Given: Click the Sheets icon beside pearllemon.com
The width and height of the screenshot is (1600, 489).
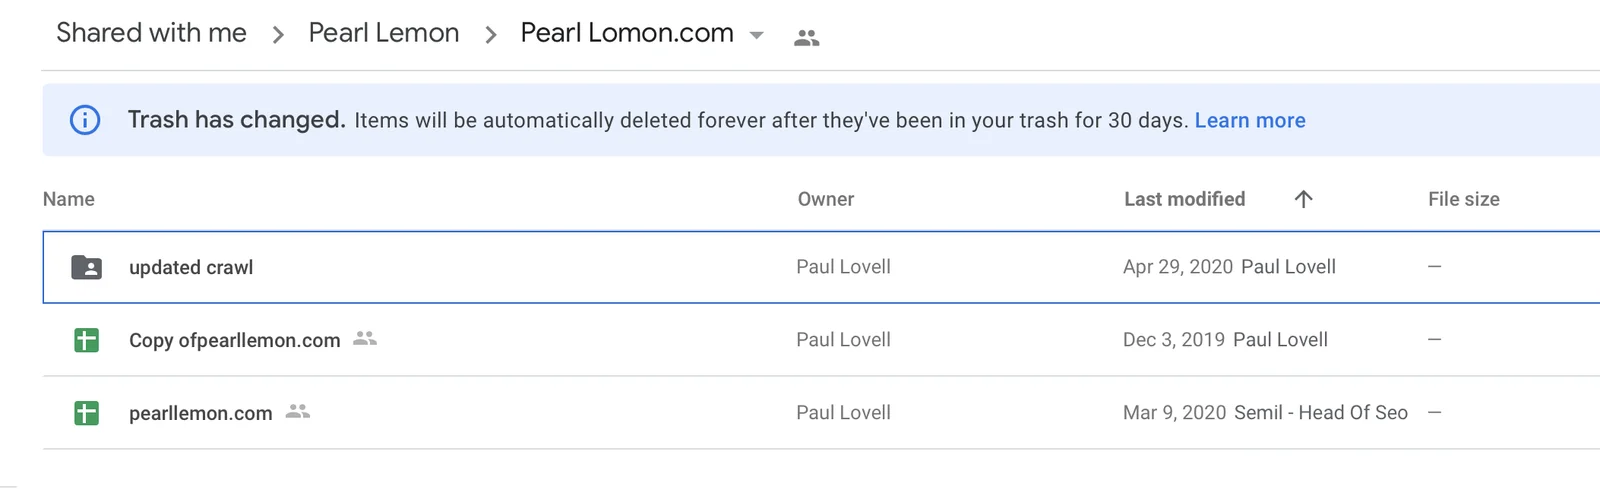Looking at the screenshot, I should click(x=87, y=413).
